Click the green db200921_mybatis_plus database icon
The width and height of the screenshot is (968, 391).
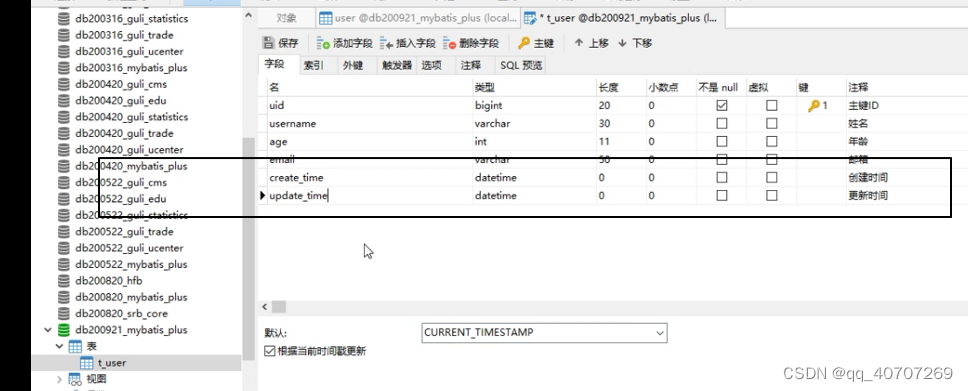click(64, 330)
